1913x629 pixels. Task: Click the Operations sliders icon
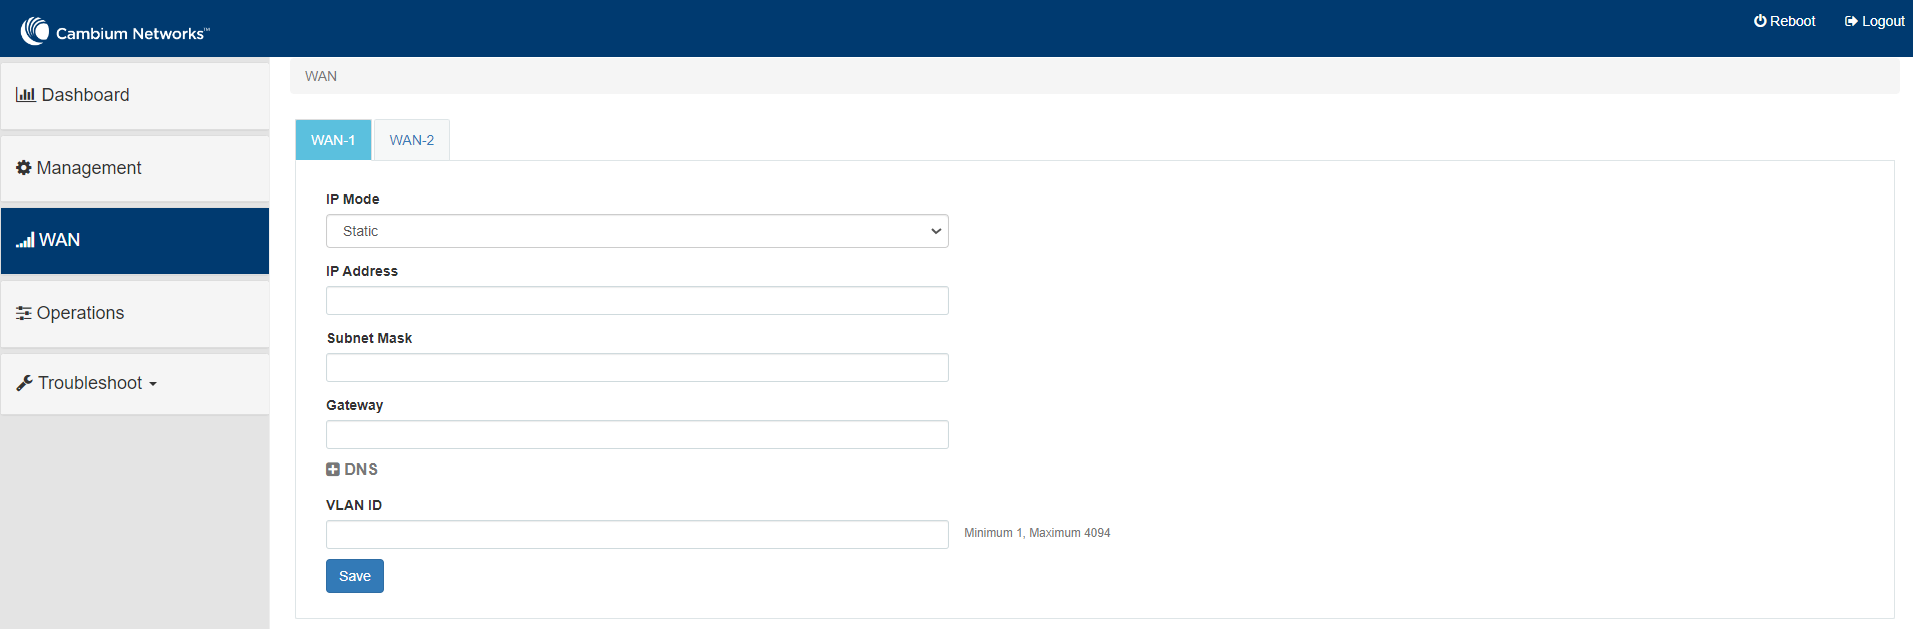point(24,313)
